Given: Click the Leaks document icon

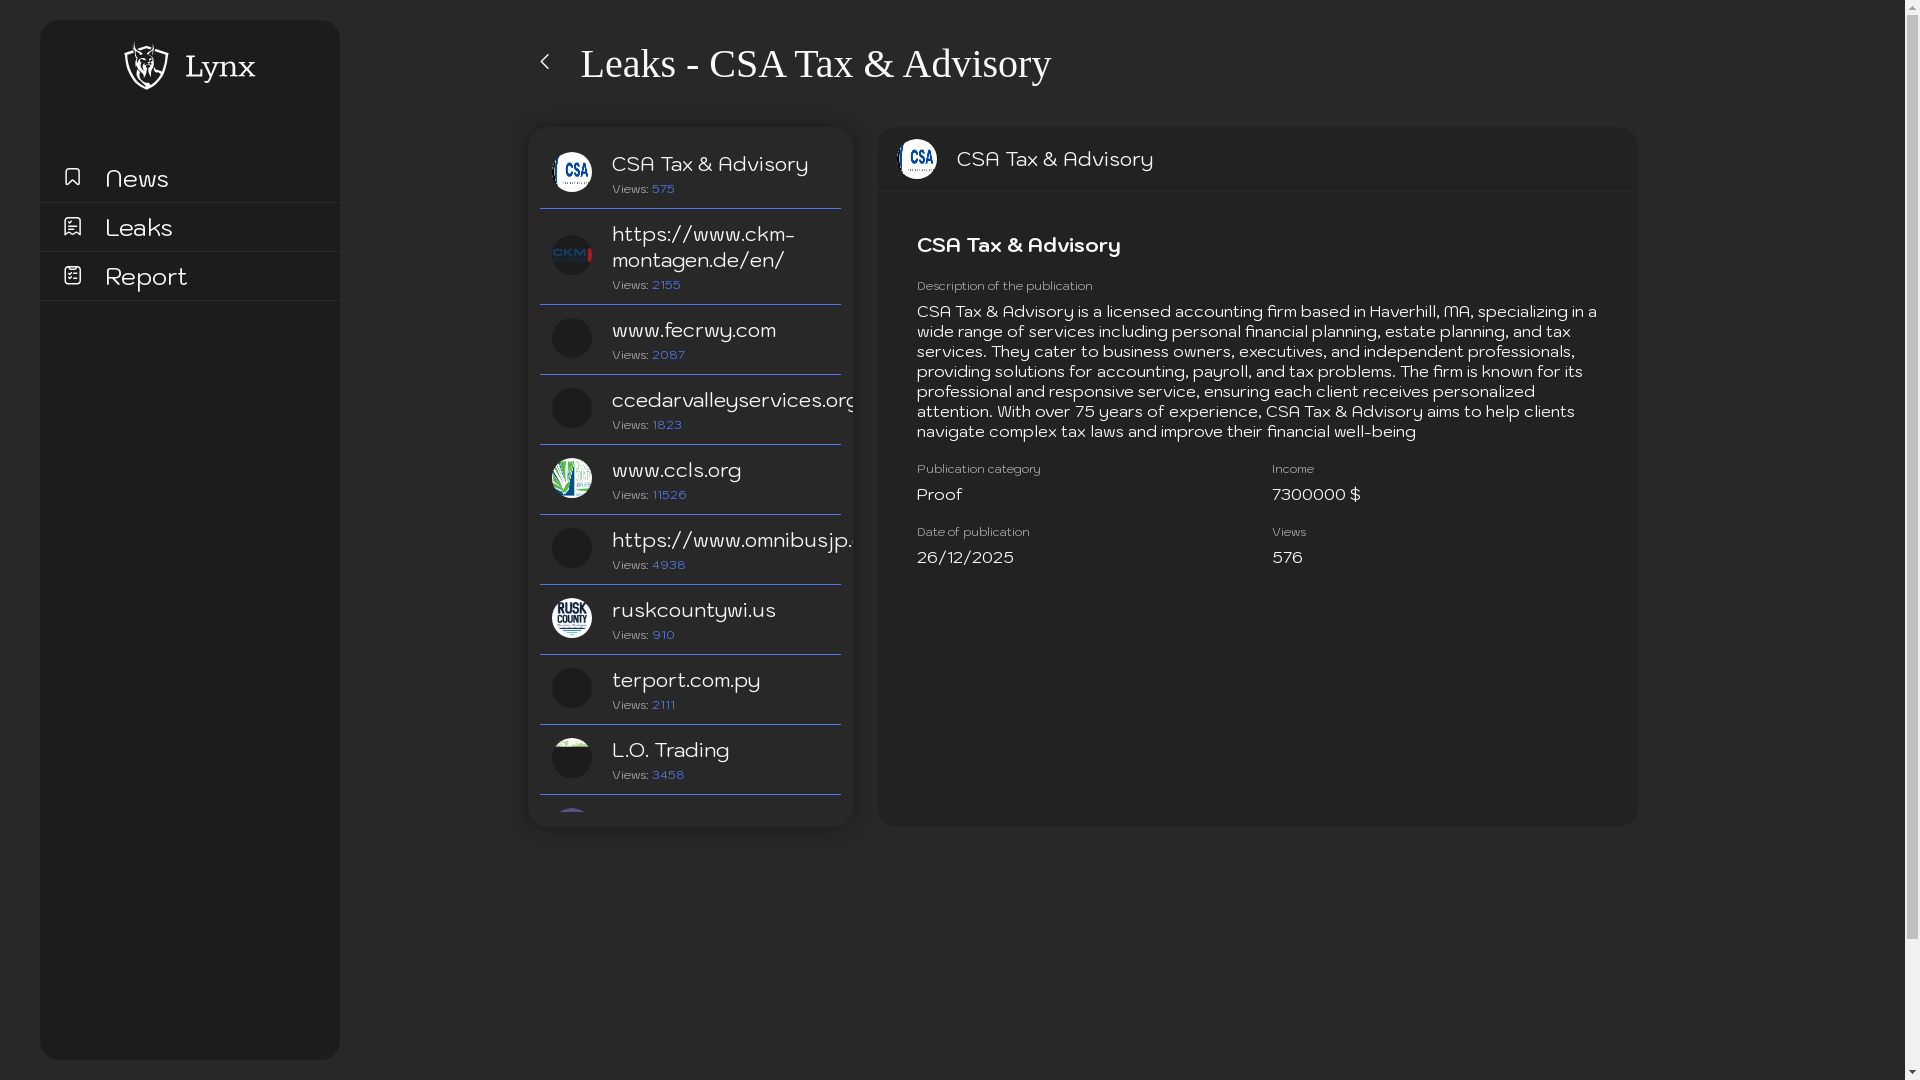Looking at the screenshot, I should tap(72, 227).
